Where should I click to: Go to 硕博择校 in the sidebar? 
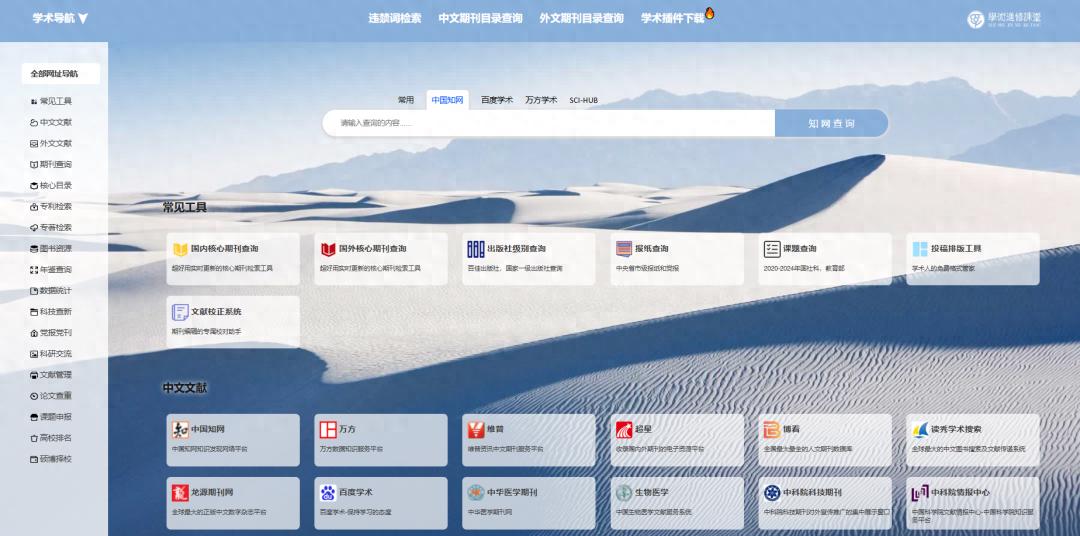point(51,459)
